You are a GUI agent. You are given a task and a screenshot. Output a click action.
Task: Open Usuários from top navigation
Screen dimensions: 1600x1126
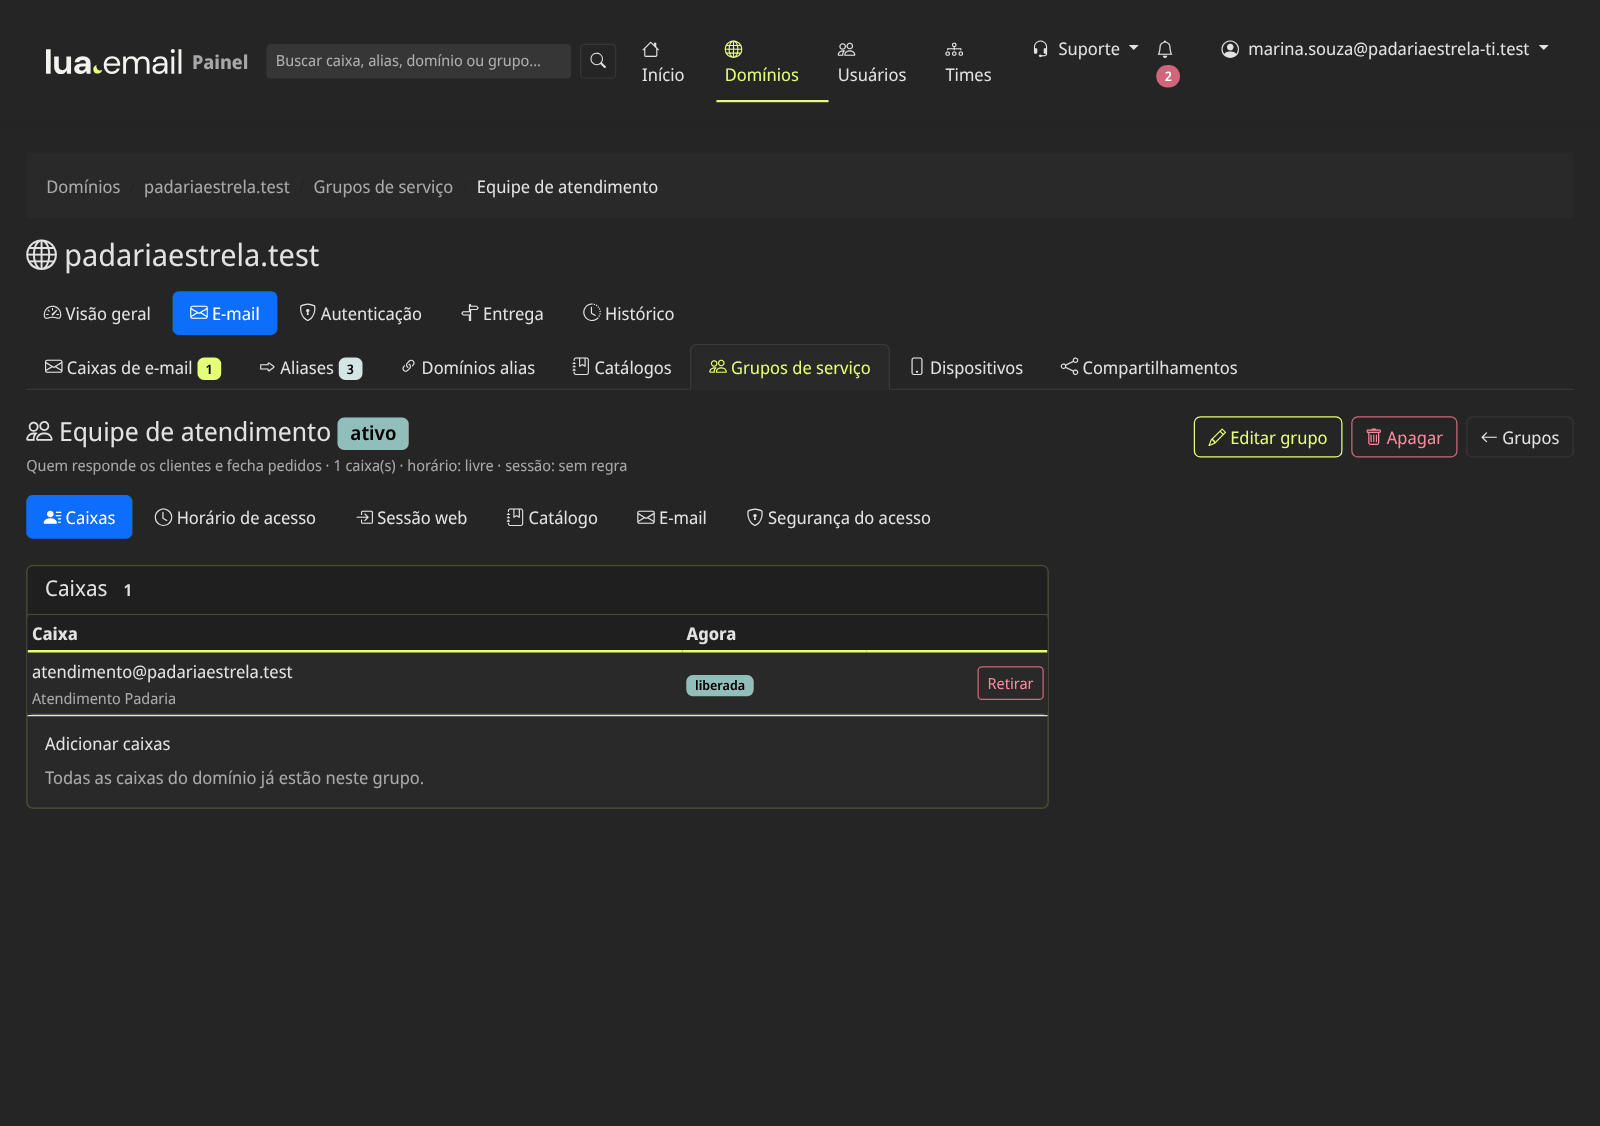pyautogui.click(x=872, y=62)
